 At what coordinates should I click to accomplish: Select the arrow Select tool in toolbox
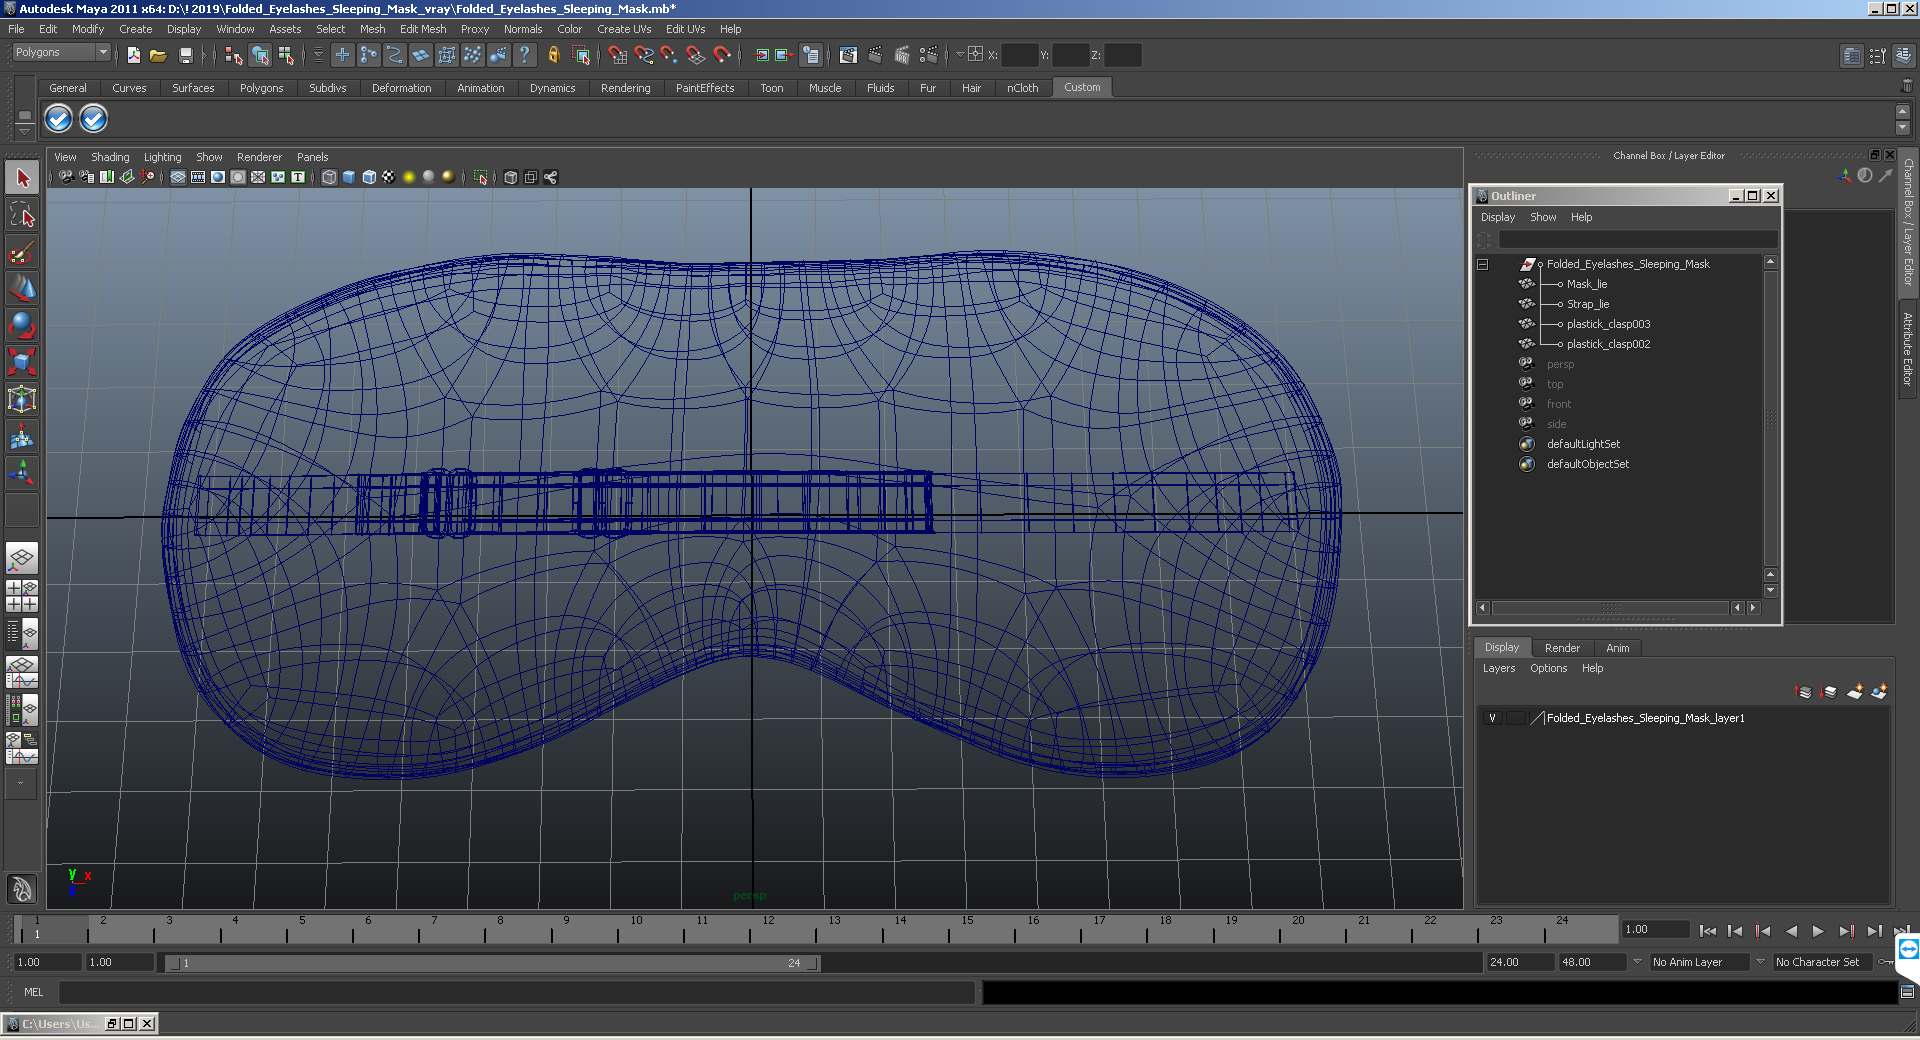(22, 179)
